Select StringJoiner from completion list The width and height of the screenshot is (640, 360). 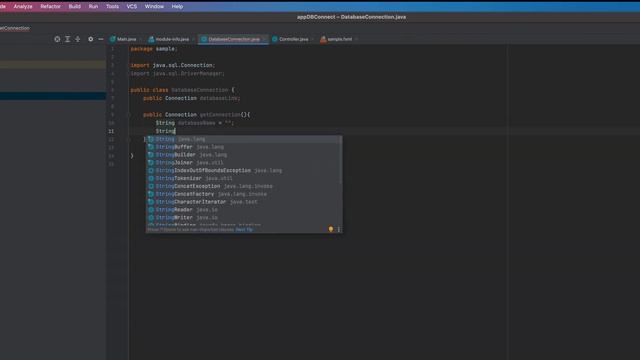(244, 162)
